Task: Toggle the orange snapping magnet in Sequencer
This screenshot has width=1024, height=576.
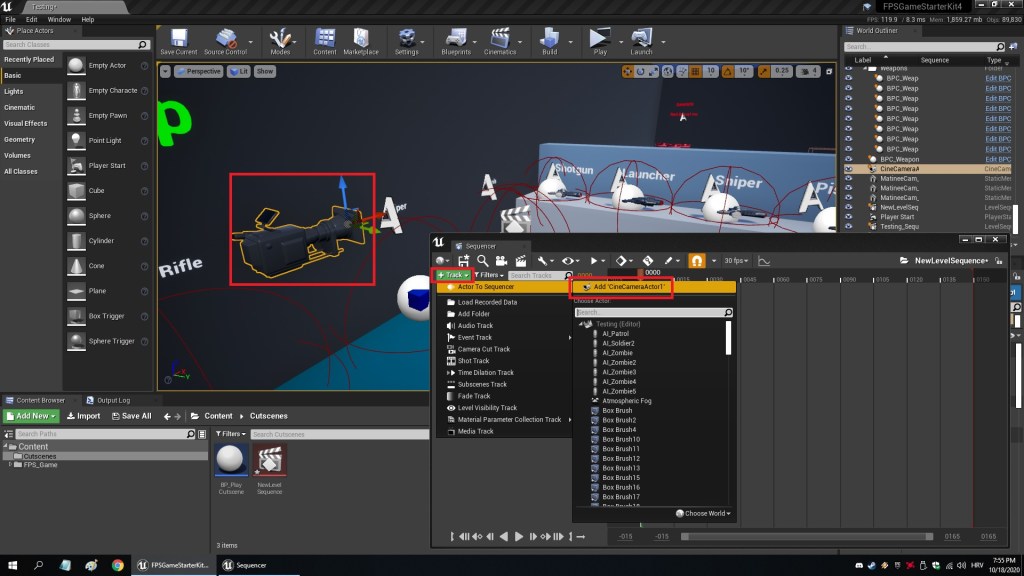Action: point(696,260)
